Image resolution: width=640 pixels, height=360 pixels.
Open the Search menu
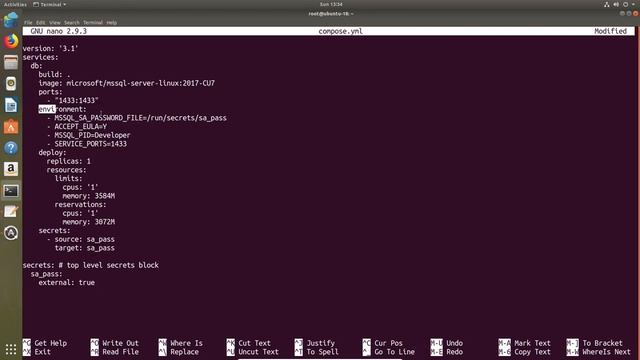click(71, 22)
